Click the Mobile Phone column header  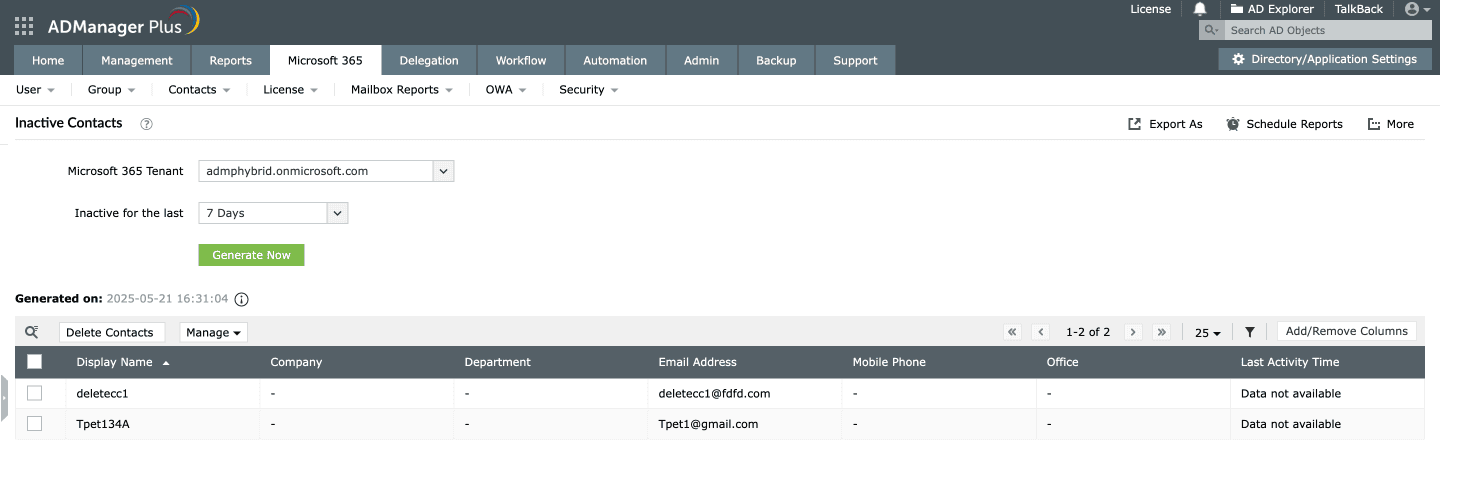click(889, 362)
